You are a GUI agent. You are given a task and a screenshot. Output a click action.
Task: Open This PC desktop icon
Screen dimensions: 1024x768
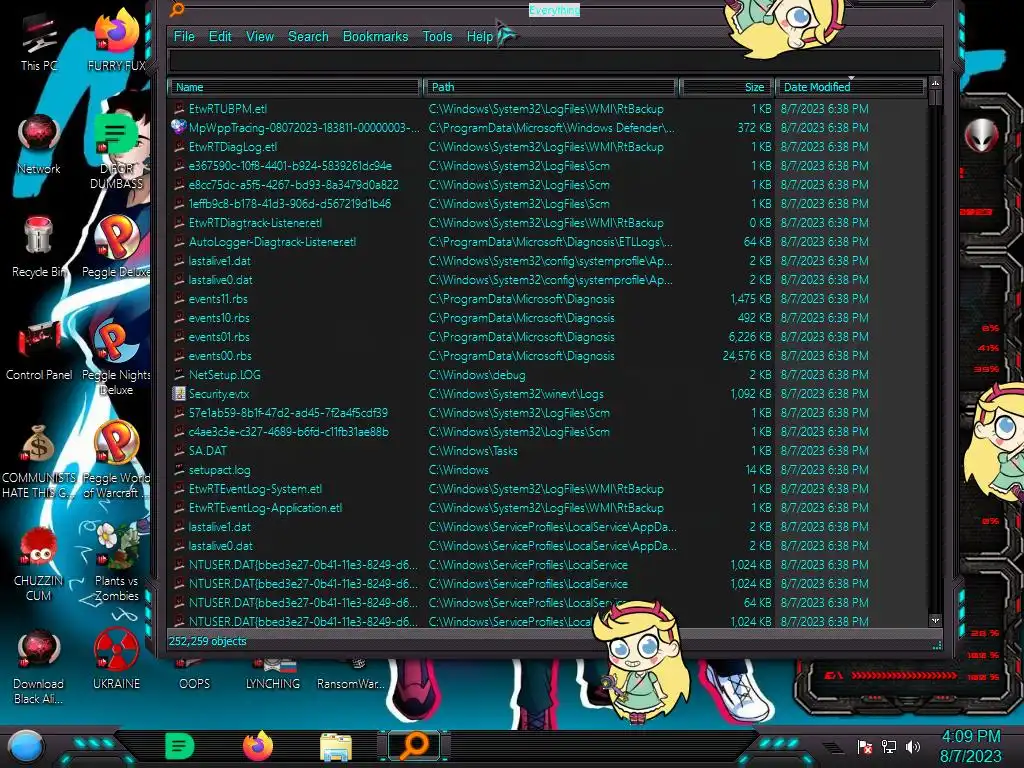[39, 42]
